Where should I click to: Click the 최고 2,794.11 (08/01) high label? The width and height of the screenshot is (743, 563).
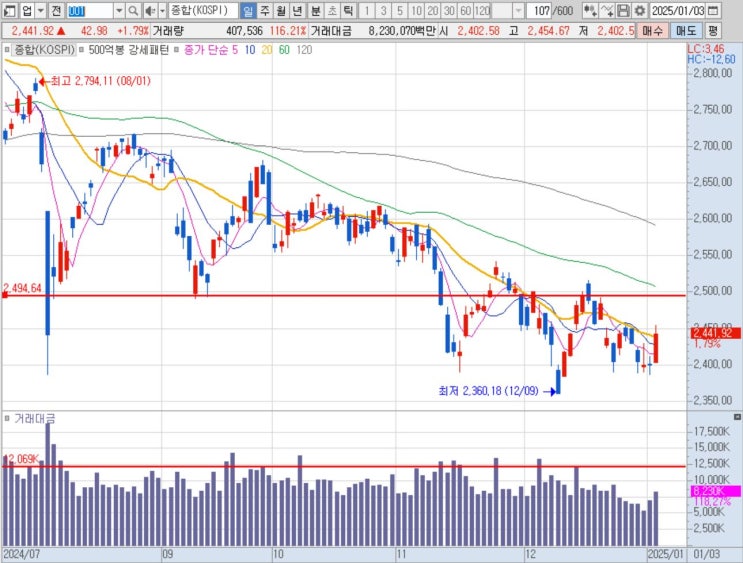click(100, 81)
